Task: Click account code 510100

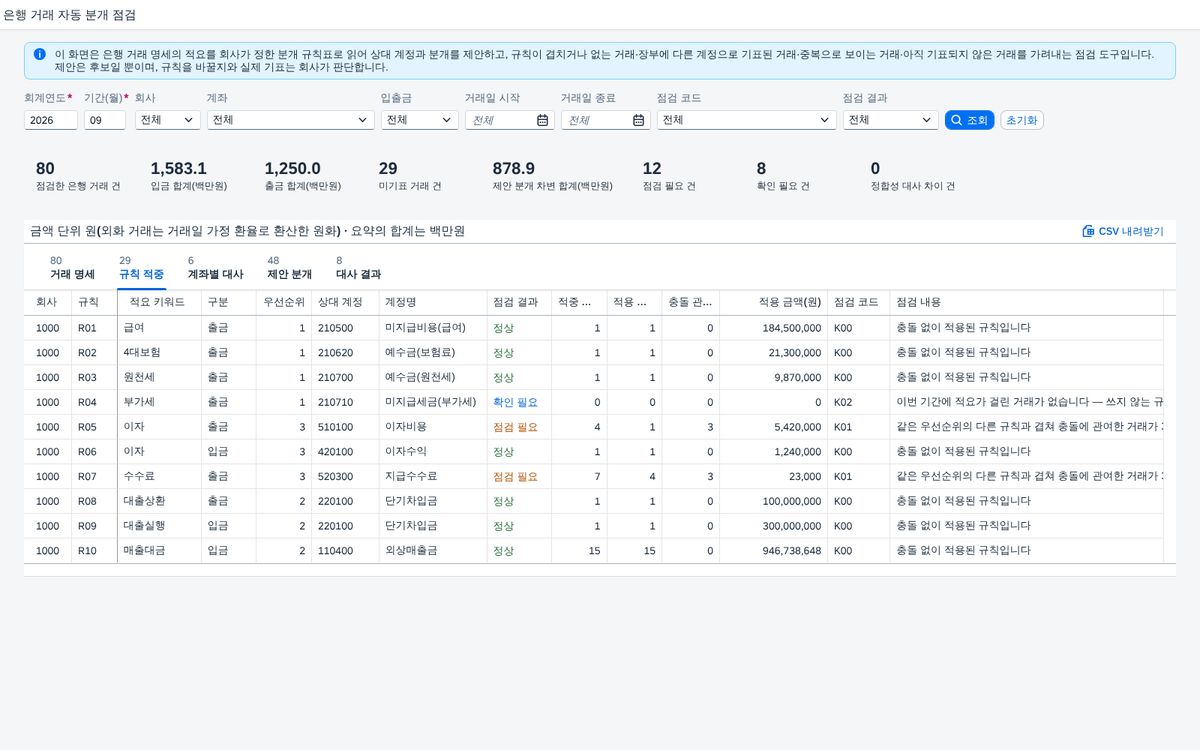Action: click(x=335, y=427)
